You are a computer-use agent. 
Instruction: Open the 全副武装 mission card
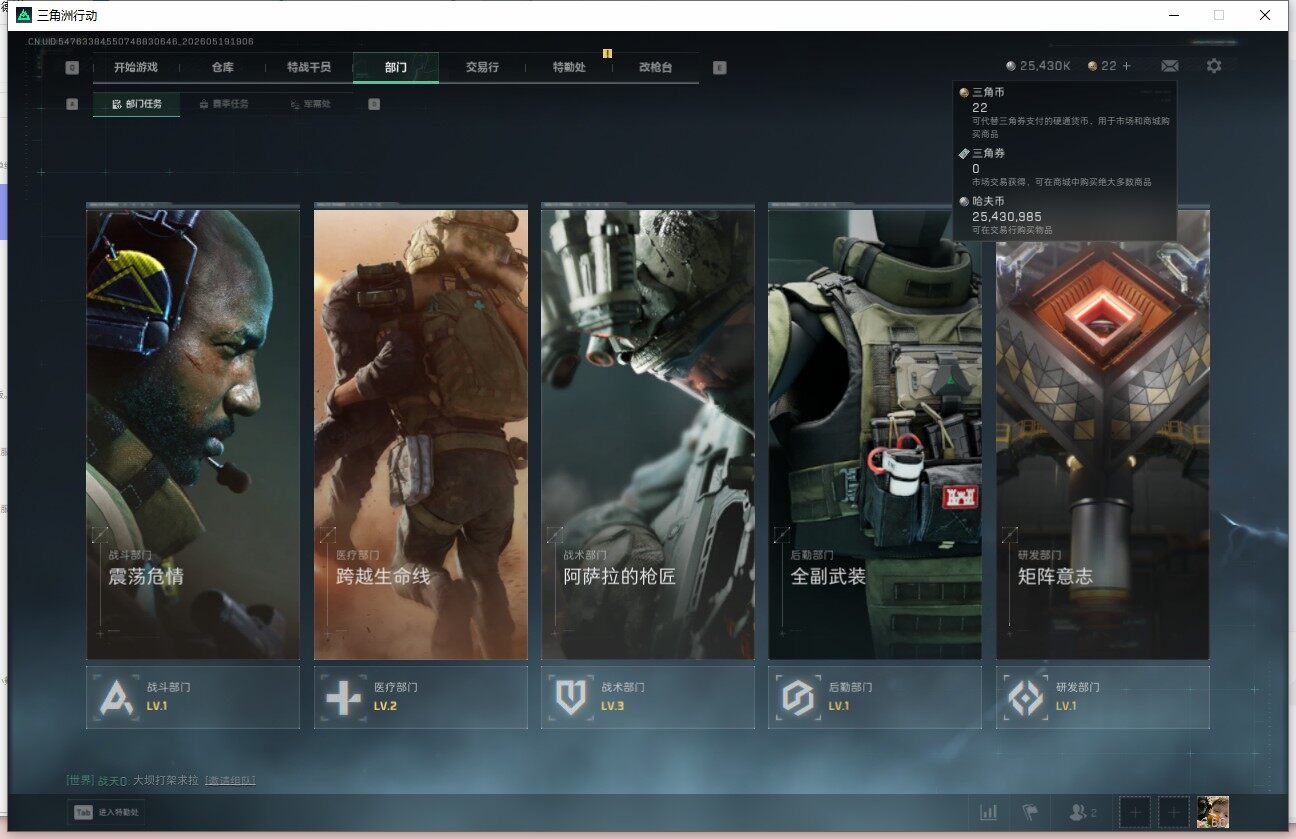875,434
